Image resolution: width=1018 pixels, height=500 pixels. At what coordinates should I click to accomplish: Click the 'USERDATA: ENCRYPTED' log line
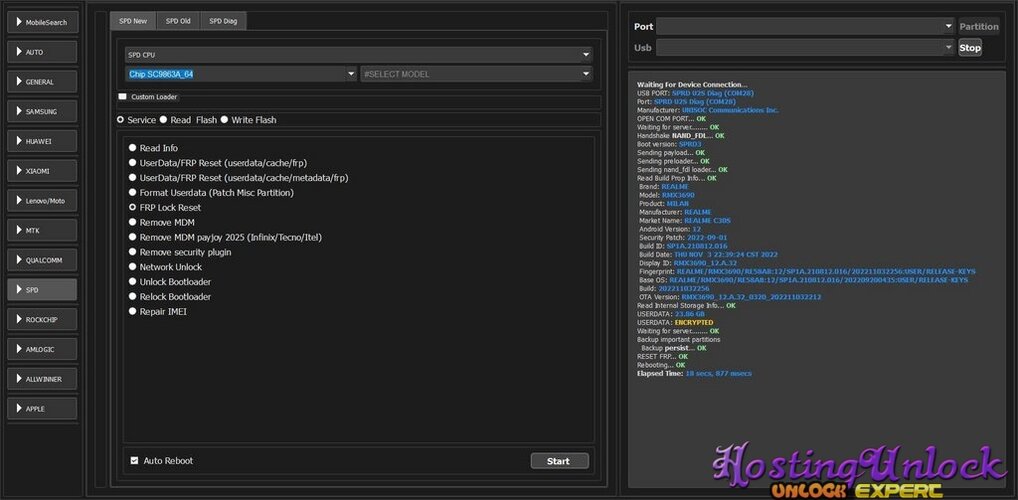(x=675, y=322)
